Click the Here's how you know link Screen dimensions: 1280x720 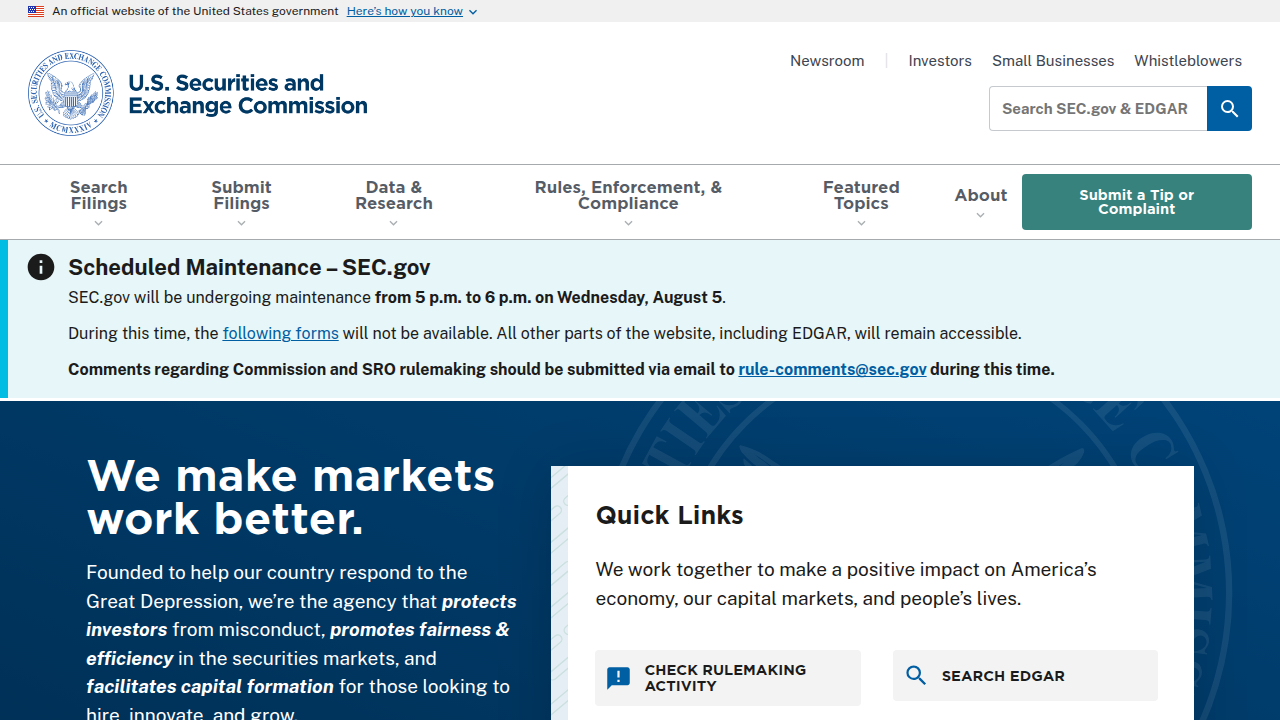tap(405, 11)
